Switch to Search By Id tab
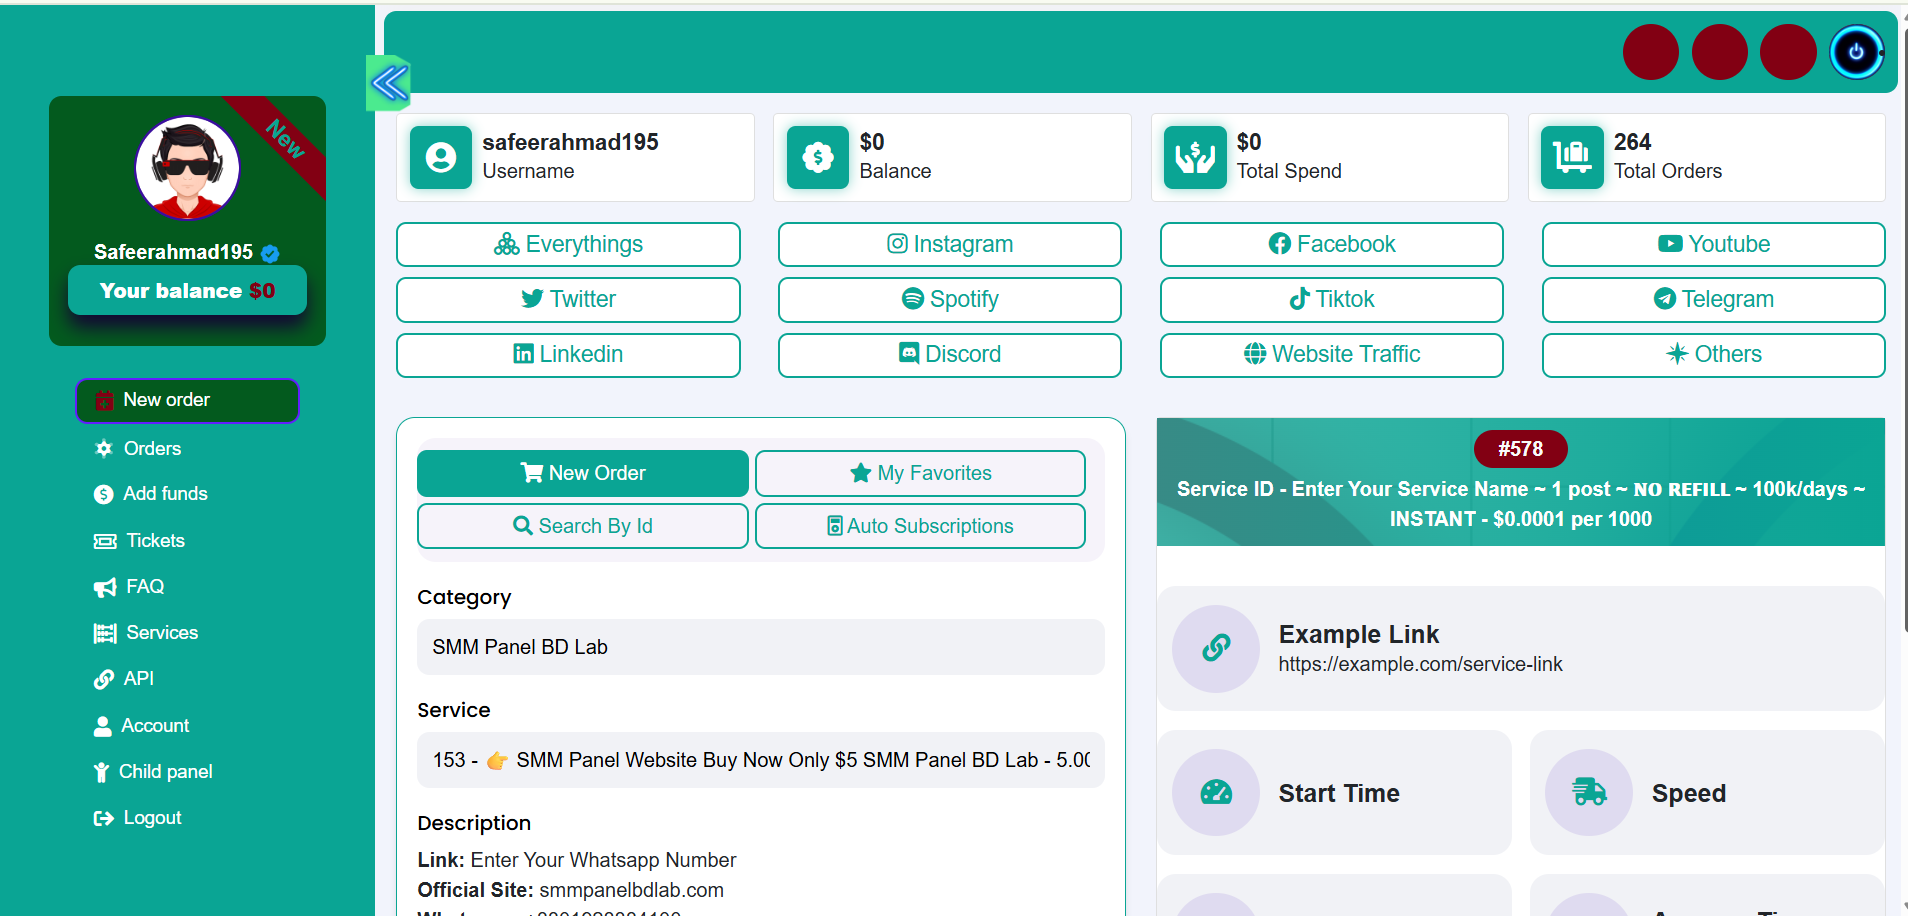This screenshot has height=916, width=1908. pos(583,526)
